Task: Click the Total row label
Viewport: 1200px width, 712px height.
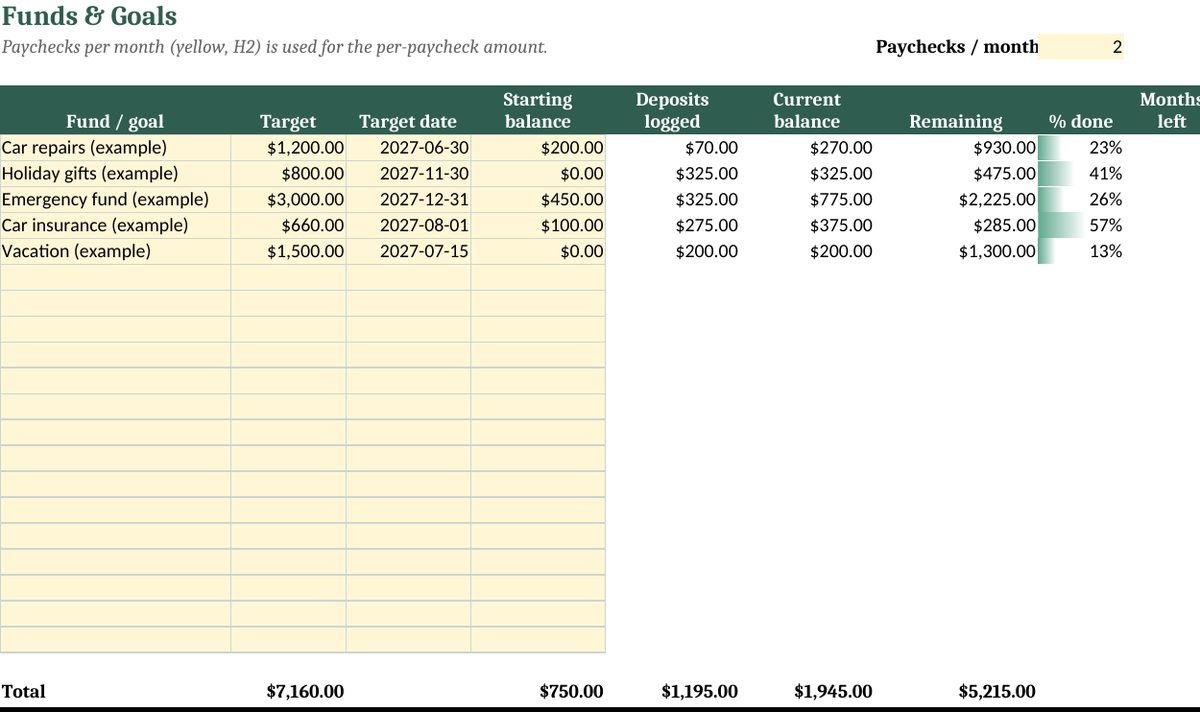Action: (24, 692)
